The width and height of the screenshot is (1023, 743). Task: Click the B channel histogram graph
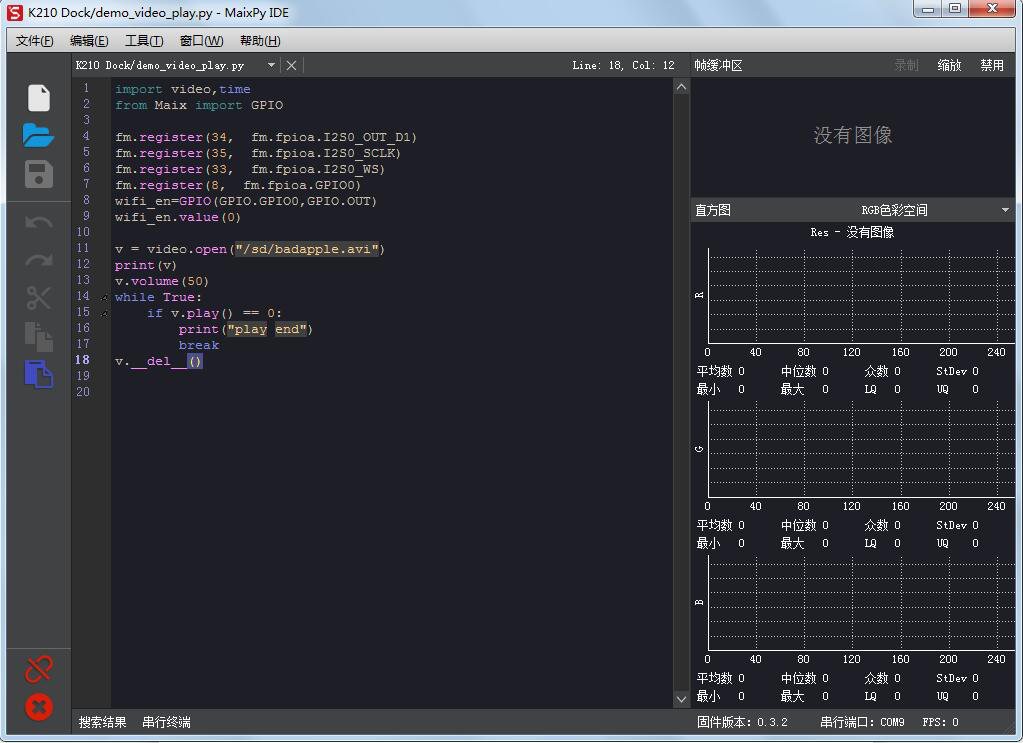pos(861,603)
